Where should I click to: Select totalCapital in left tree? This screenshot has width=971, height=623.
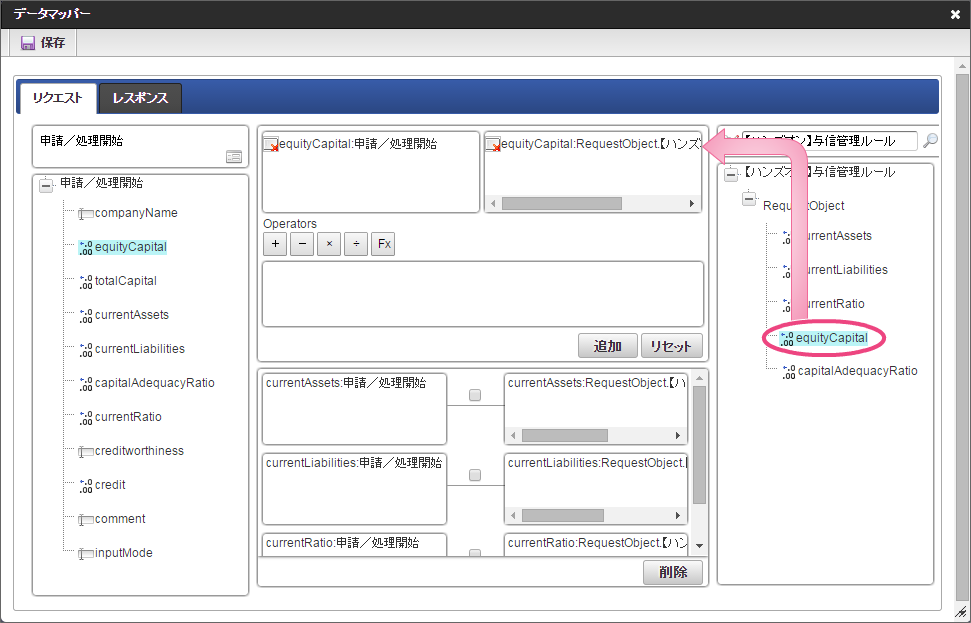(126, 281)
